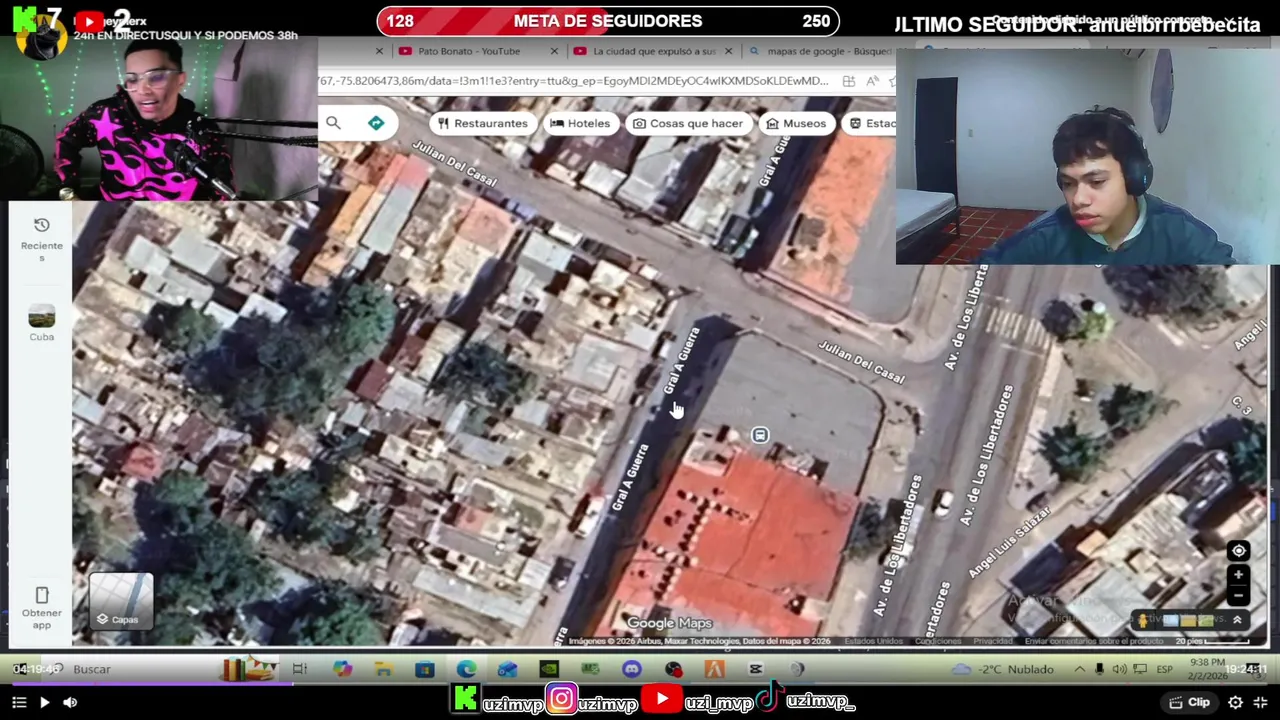Filter map by Museos
The height and width of the screenshot is (720, 1280).
tap(796, 123)
